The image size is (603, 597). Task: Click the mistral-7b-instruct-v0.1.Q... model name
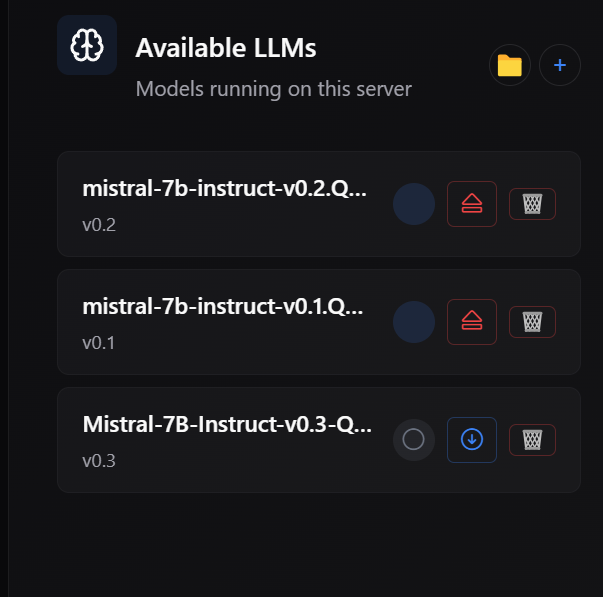[223, 307]
